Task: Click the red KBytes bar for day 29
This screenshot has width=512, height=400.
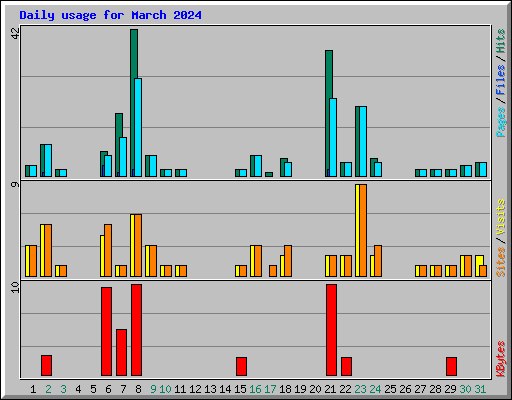Action: coord(451,366)
